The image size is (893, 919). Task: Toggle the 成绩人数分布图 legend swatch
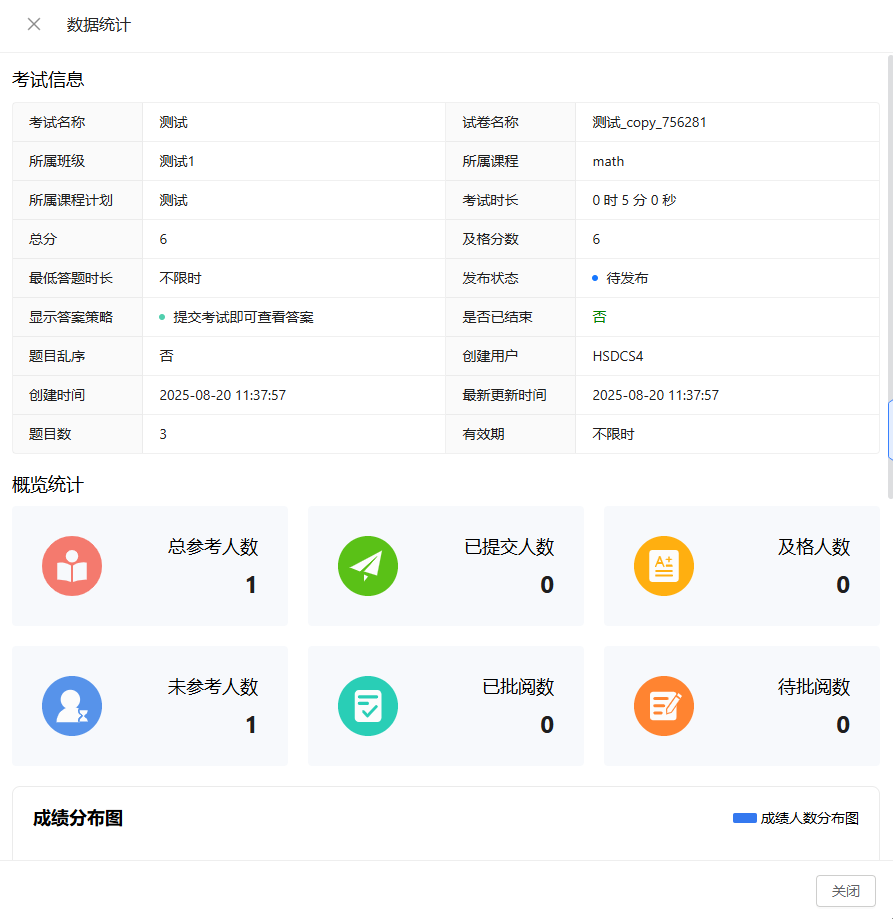[744, 818]
